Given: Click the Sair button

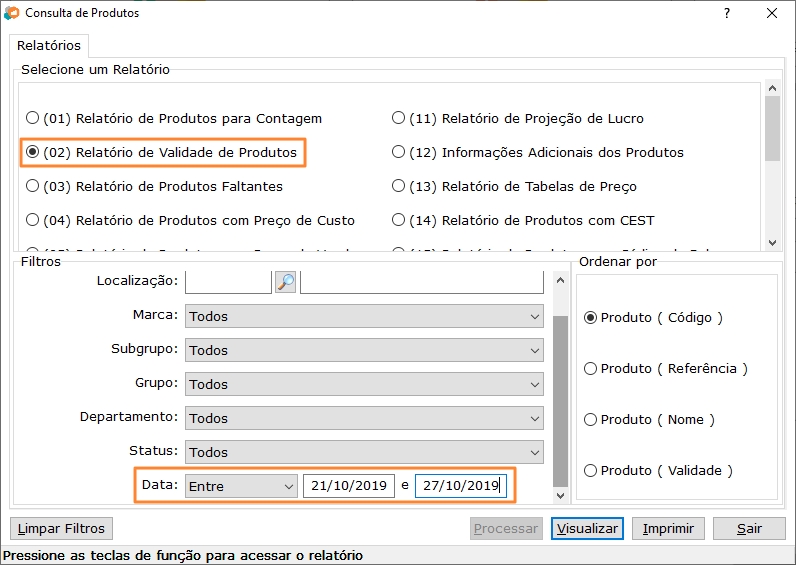Looking at the screenshot, I should pos(749,528).
